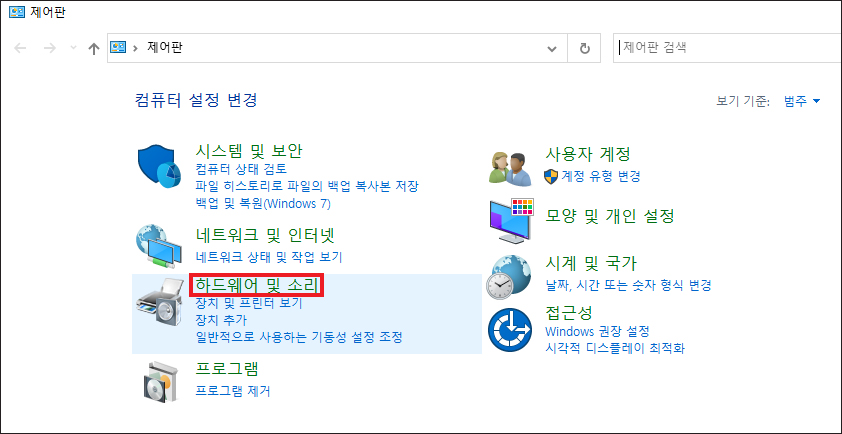Click the 하드웨어 및 소리 heading link

tap(257, 285)
